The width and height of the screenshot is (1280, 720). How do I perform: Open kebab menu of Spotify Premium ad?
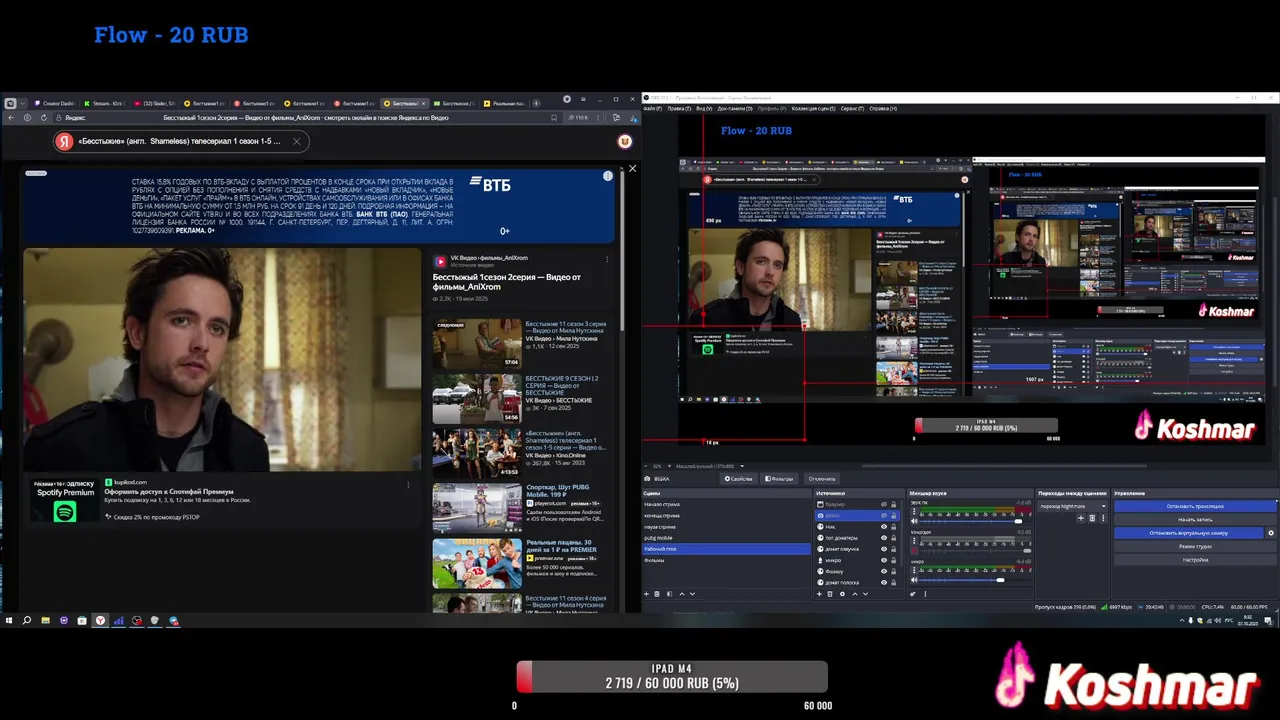click(x=408, y=485)
